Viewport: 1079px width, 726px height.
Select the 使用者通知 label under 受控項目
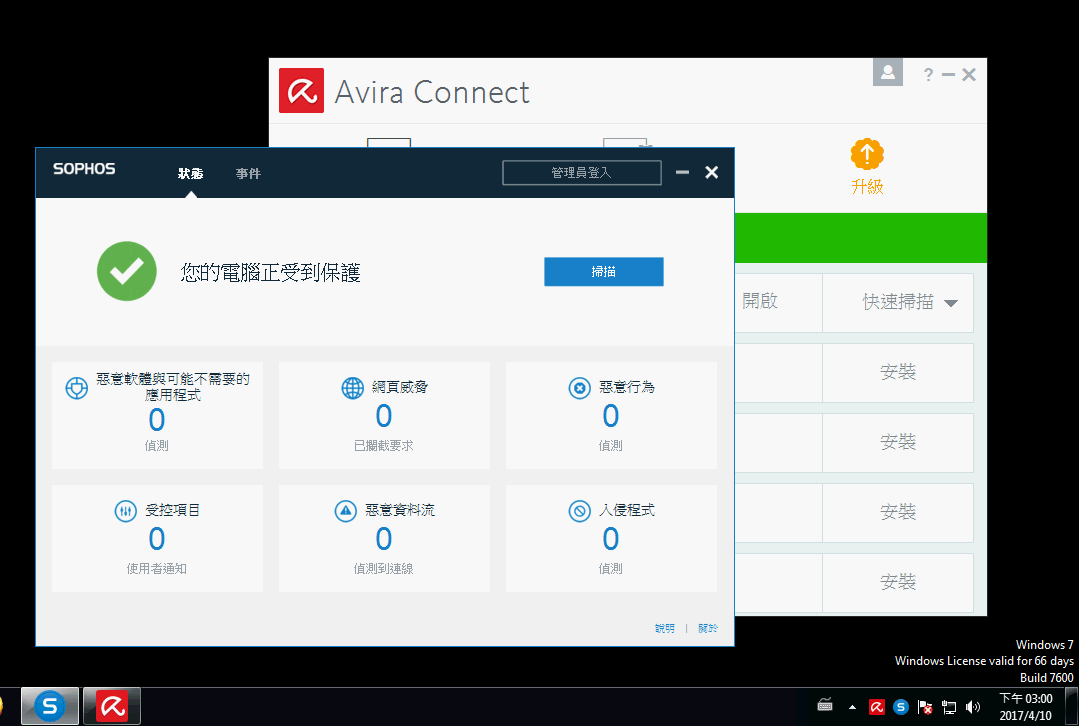(156, 568)
